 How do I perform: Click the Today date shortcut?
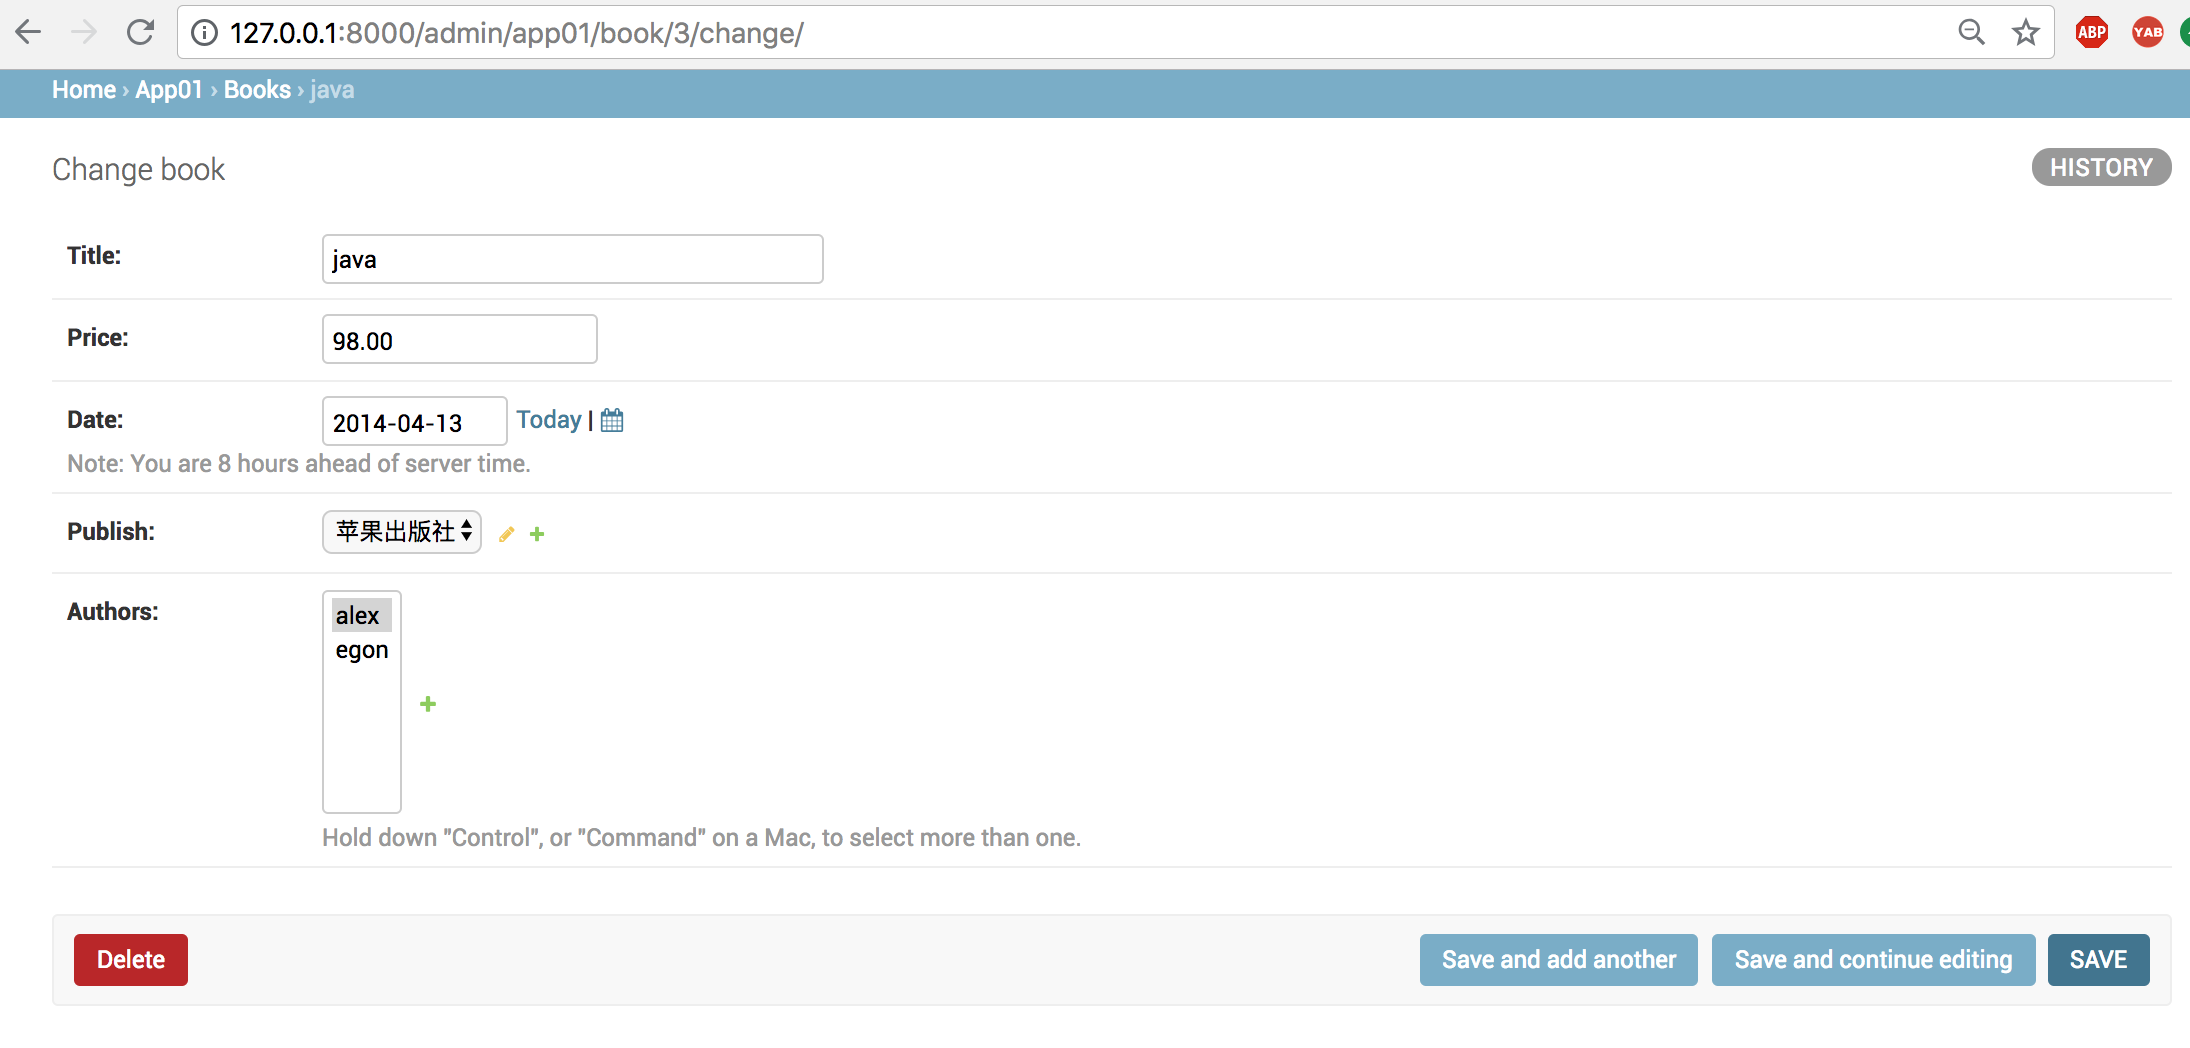tap(549, 420)
